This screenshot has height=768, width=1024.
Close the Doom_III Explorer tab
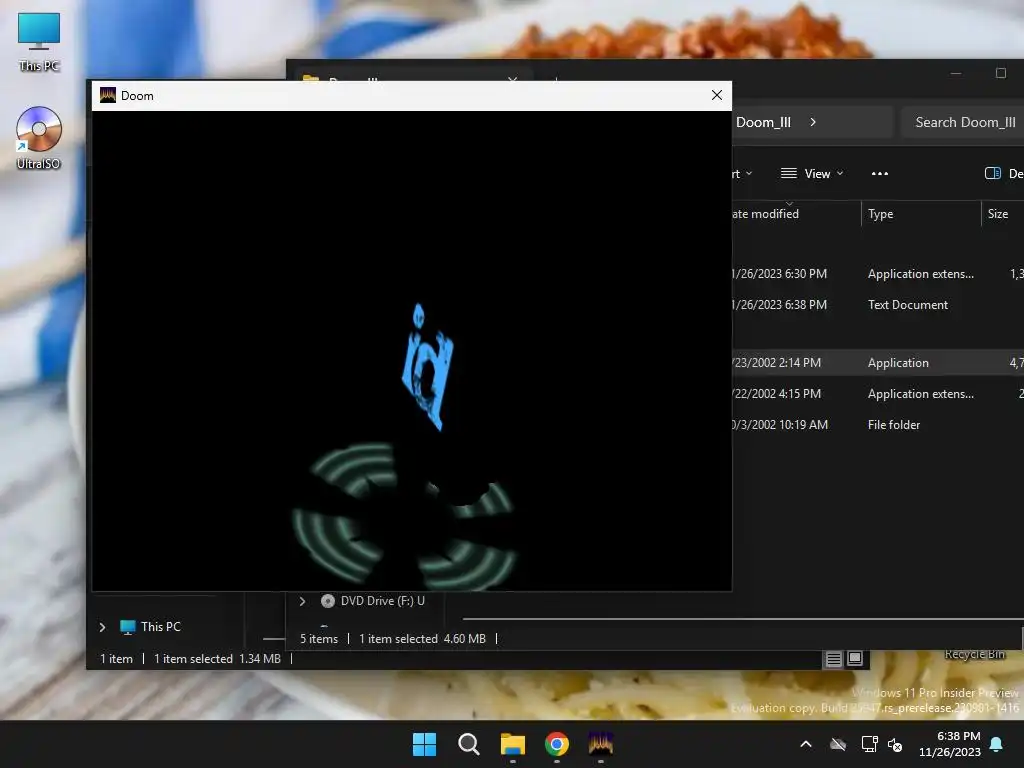click(513, 80)
